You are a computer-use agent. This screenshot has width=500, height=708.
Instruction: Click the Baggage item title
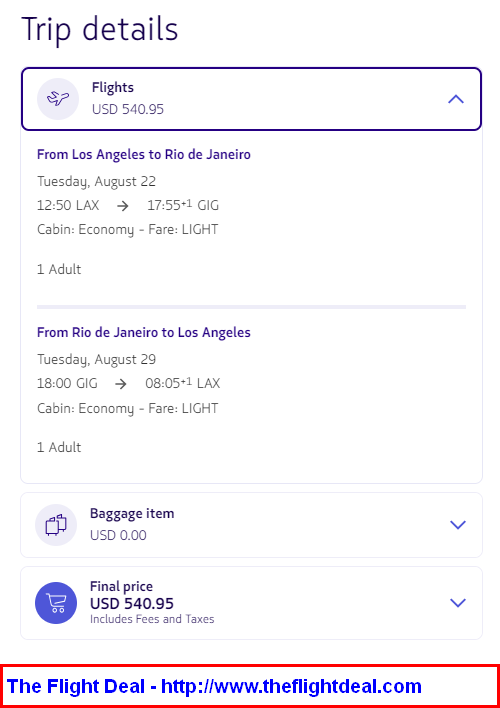(x=132, y=514)
